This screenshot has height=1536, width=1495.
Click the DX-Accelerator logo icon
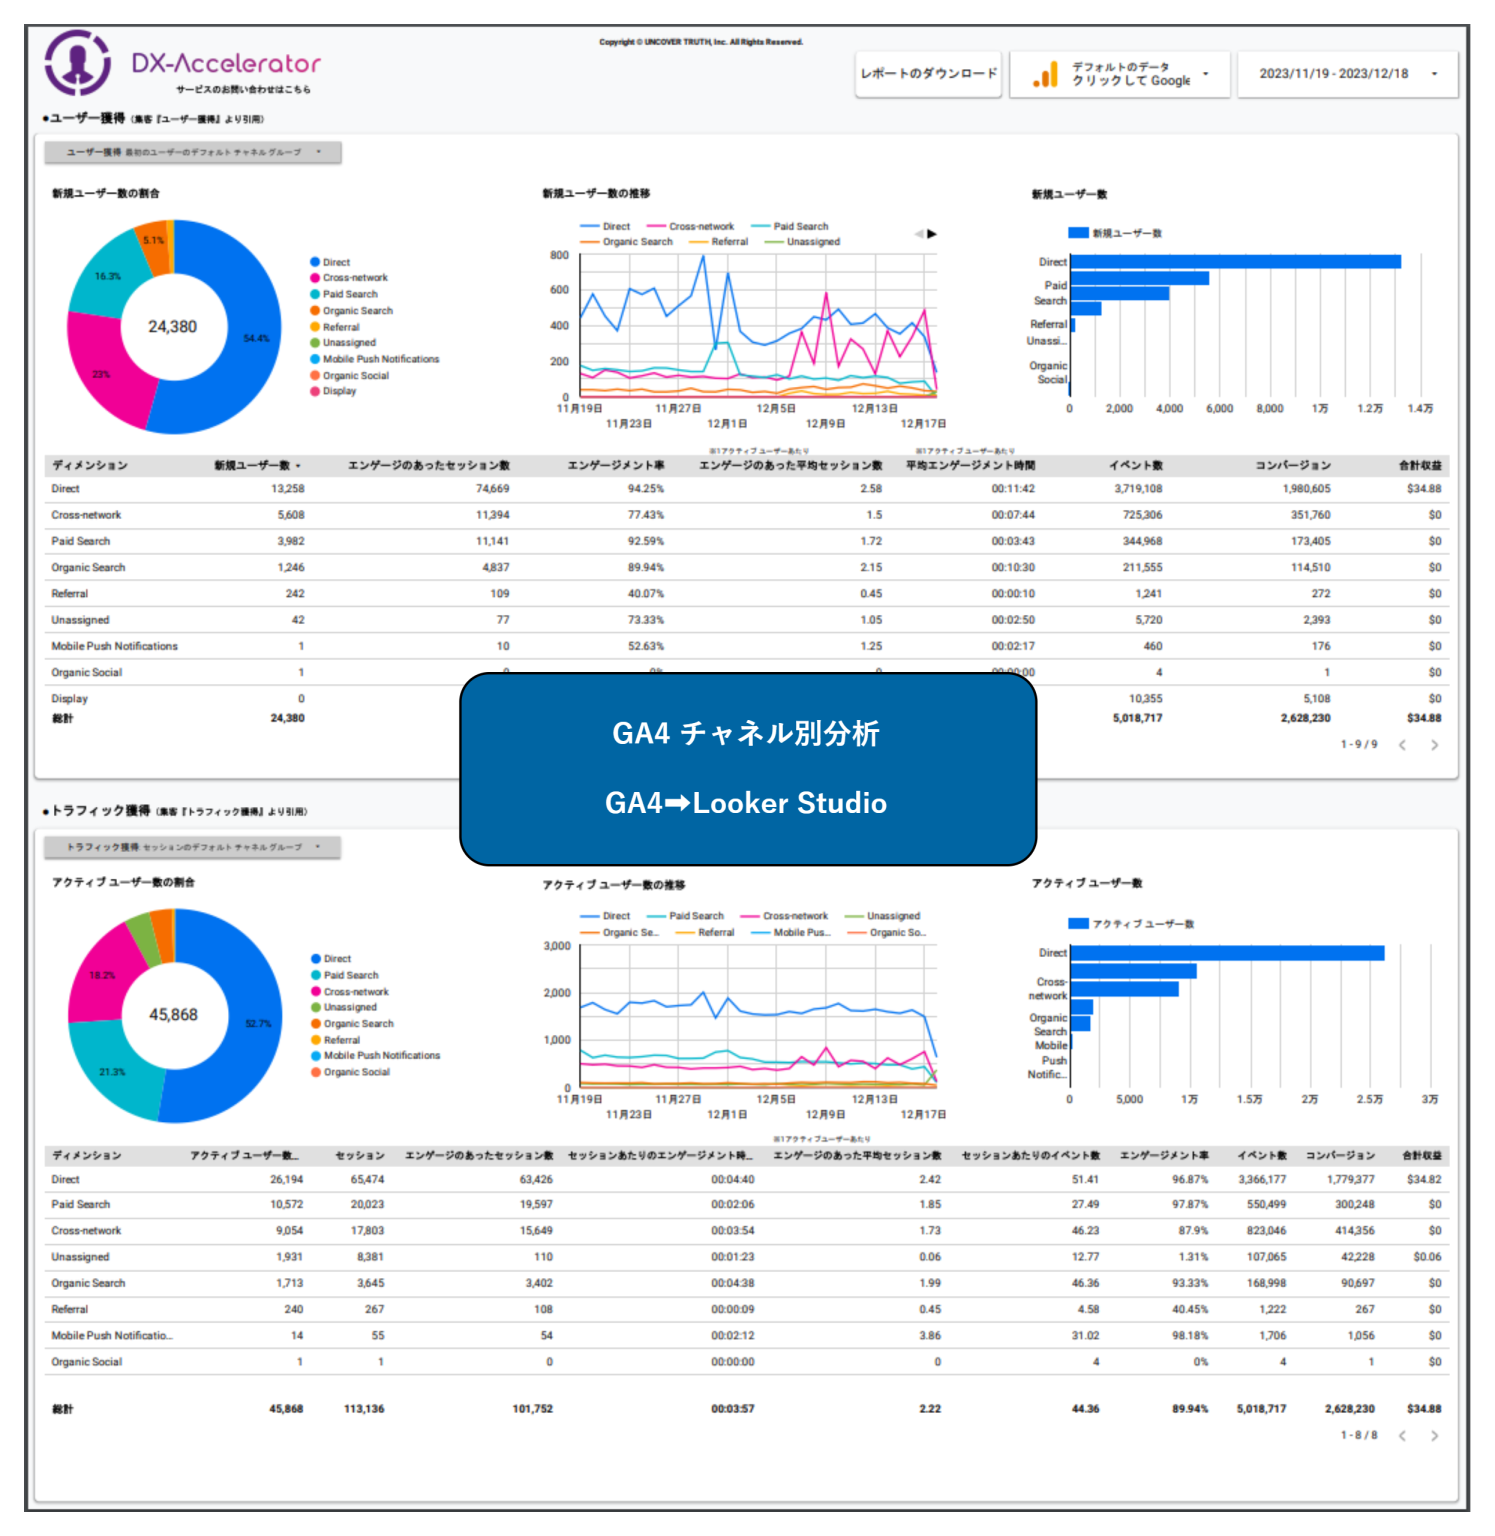point(77,63)
